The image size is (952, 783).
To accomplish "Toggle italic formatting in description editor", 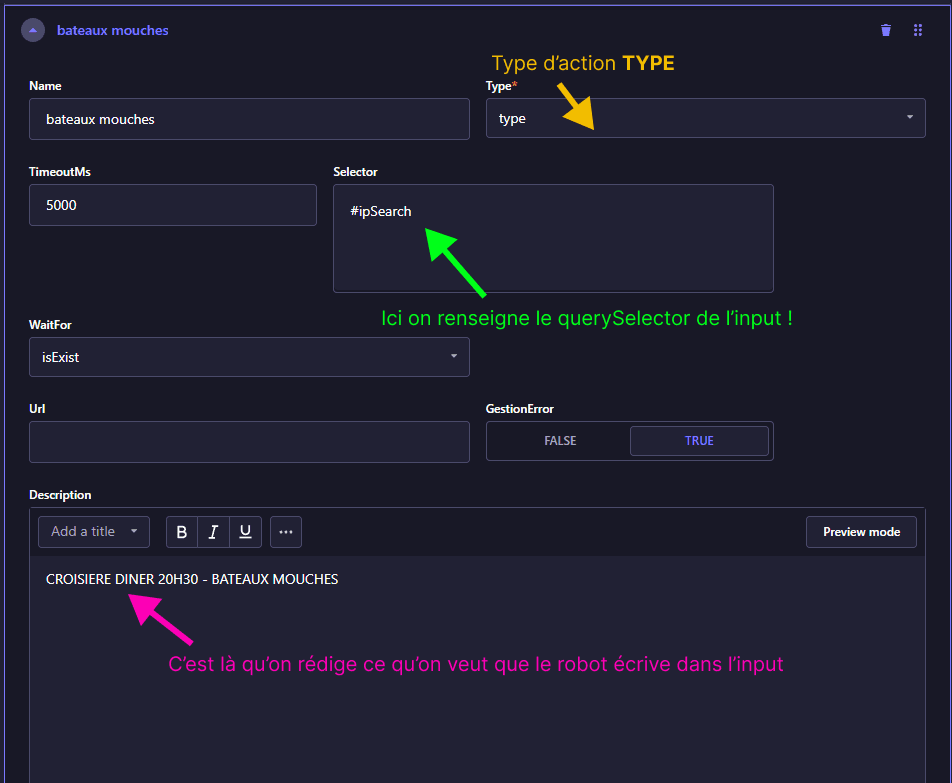I will click(x=213, y=532).
